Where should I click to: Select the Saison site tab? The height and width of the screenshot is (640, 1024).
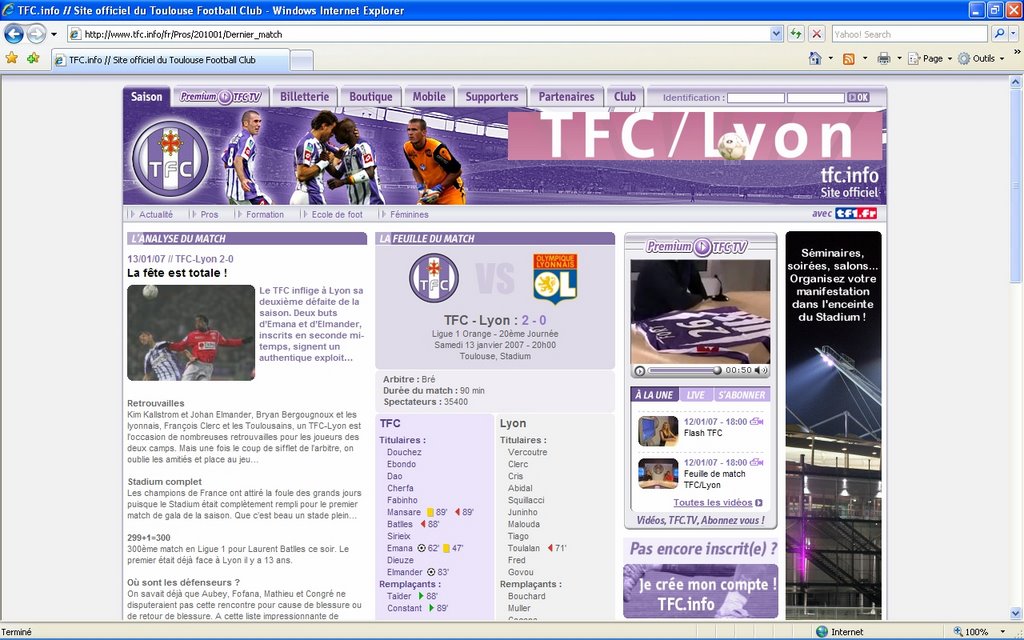pyautogui.click(x=146, y=97)
